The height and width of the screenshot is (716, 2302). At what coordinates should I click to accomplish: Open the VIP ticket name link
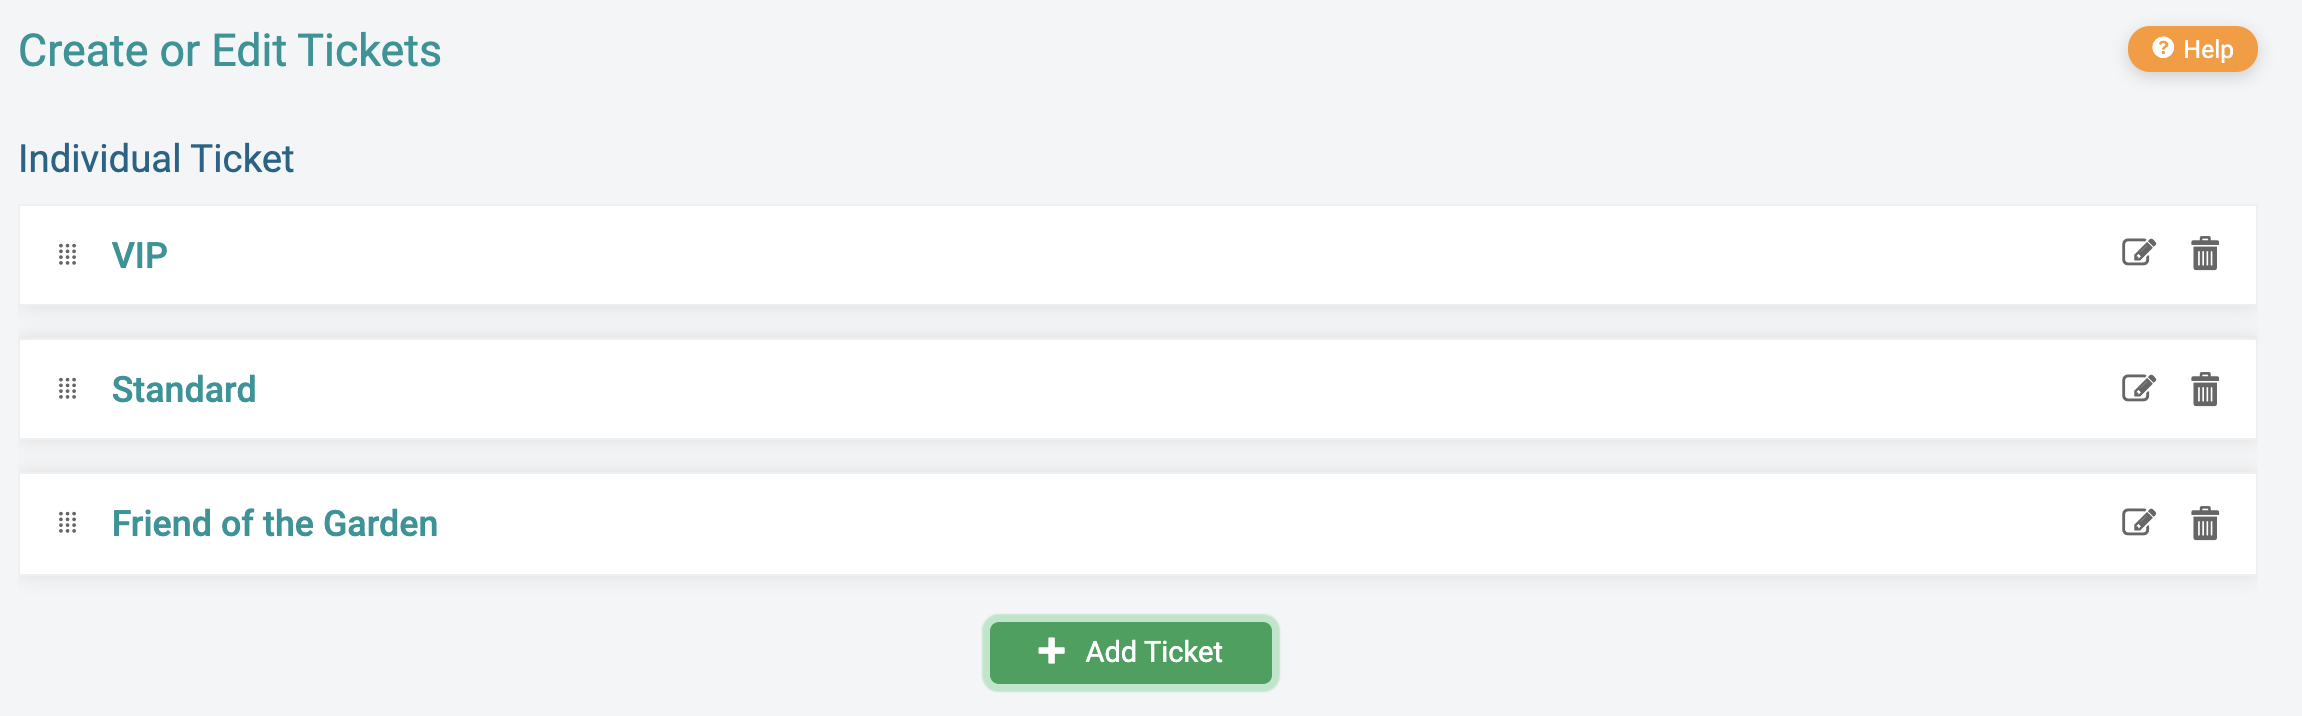click(x=139, y=254)
